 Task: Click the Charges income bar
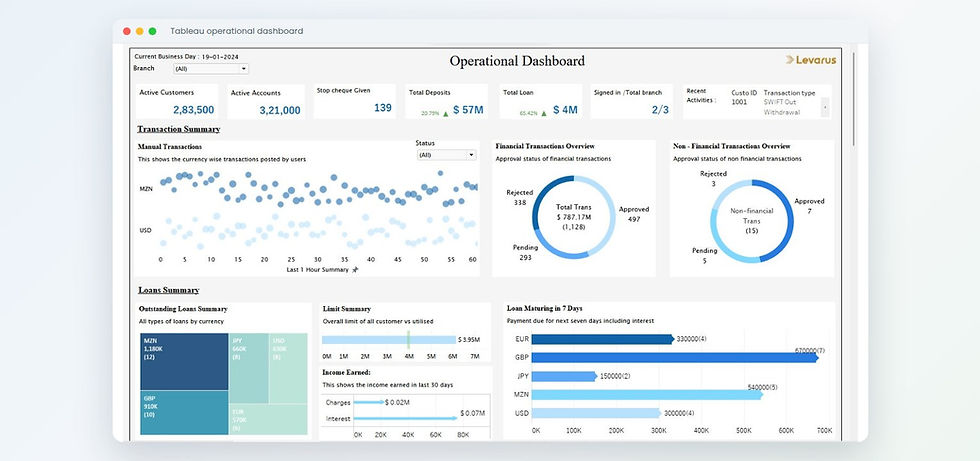point(369,402)
